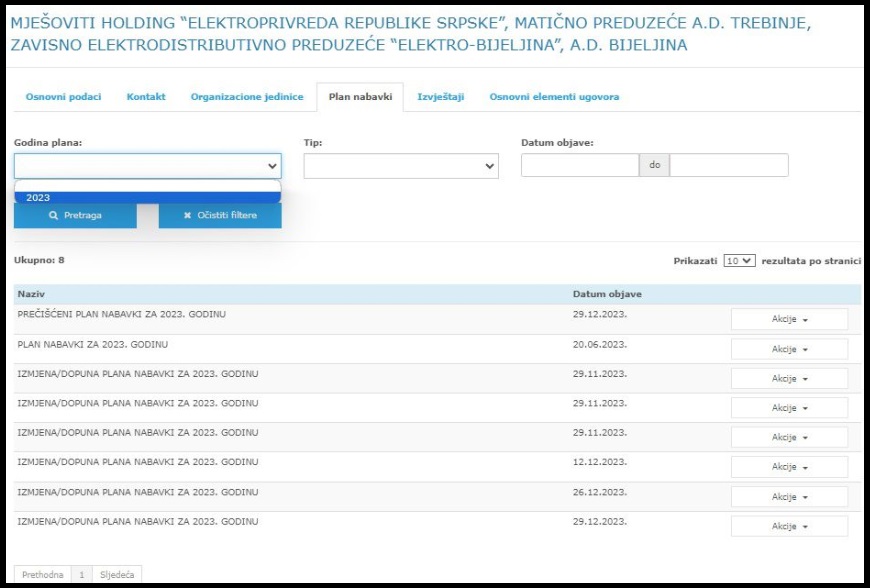Open the Osnovni elementi ugovora tab
This screenshot has height=588, width=870.
point(554,97)
